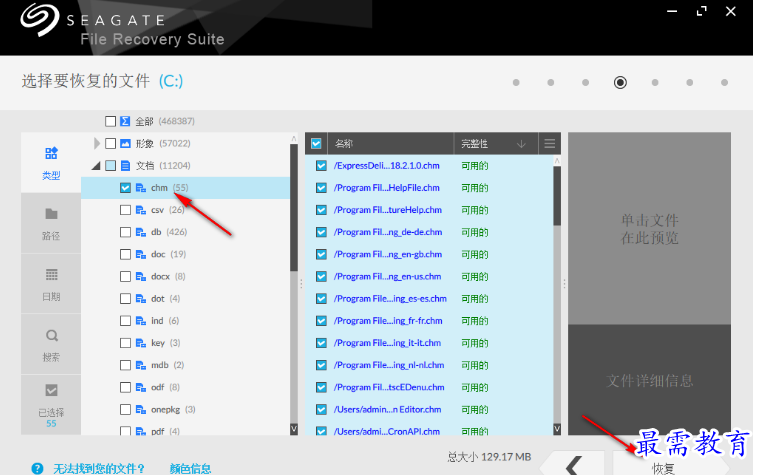Click the file type icon beside csv

pos(141,210)
